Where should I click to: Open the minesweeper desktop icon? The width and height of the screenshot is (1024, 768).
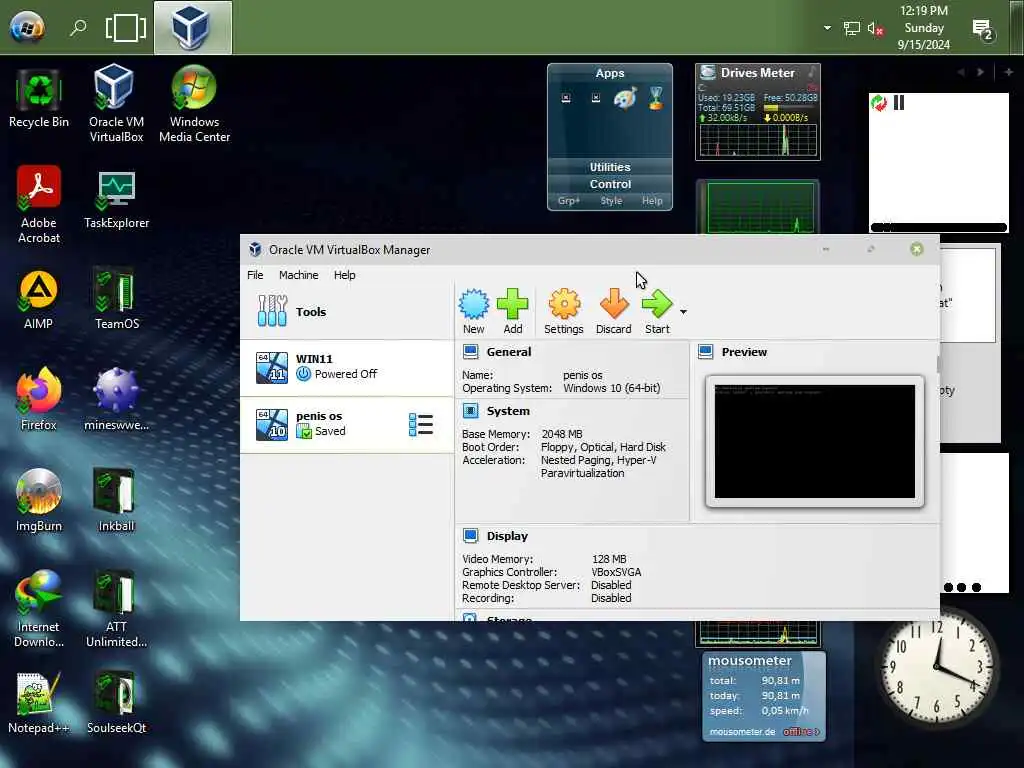[116, 399]
